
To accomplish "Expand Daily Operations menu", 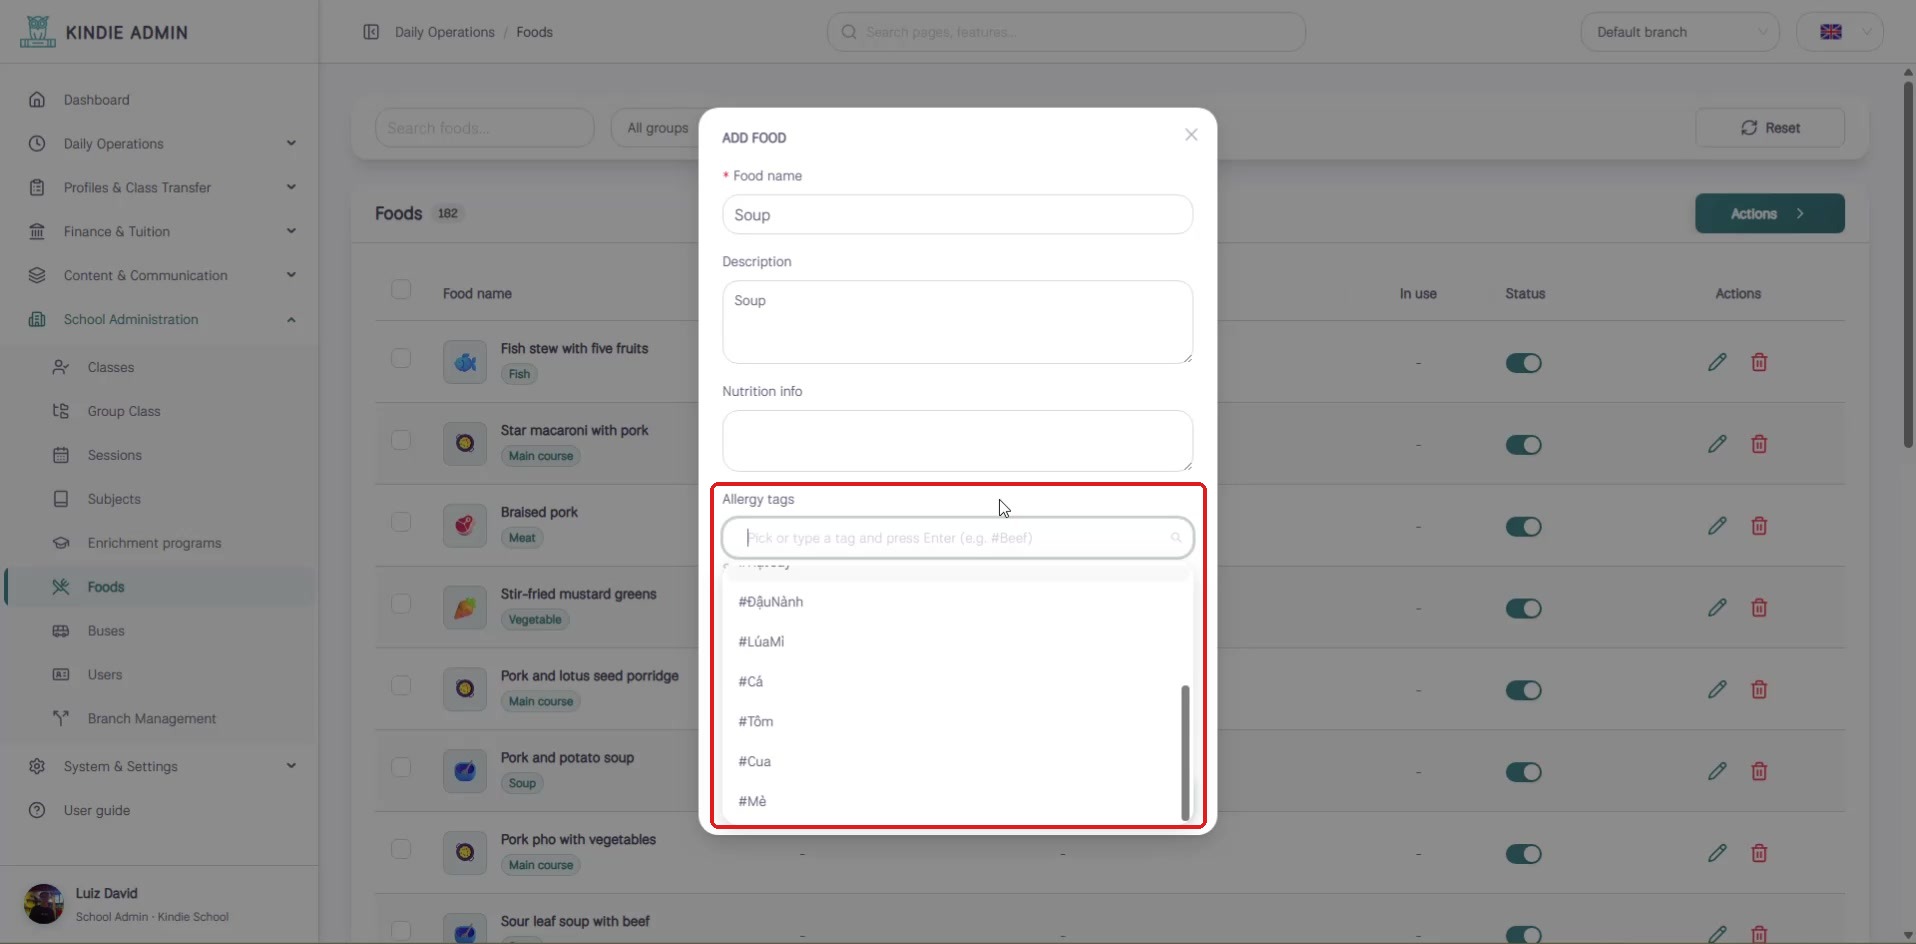I will [160, 144].
